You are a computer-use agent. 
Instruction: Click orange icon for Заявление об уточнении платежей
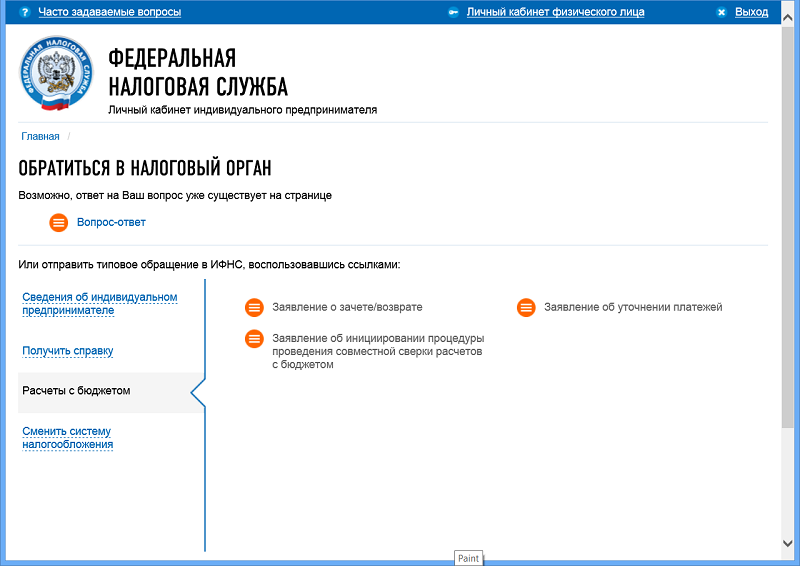526,308
